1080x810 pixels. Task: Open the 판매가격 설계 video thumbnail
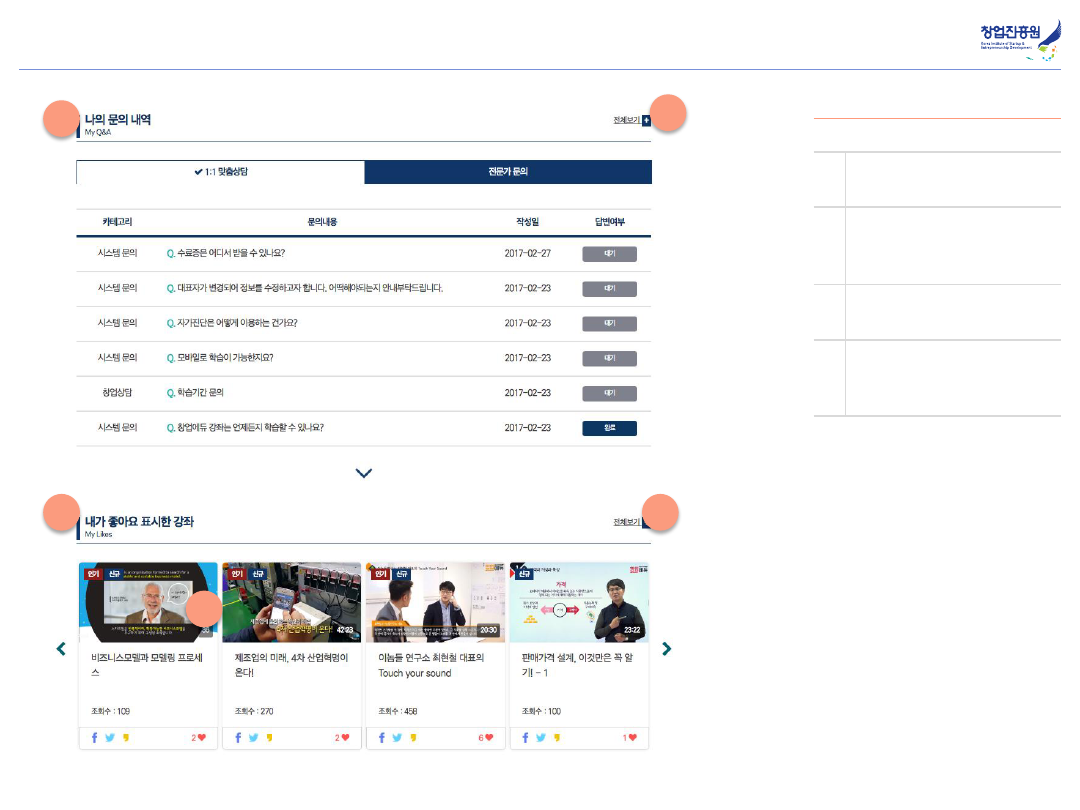coord(579,602)
